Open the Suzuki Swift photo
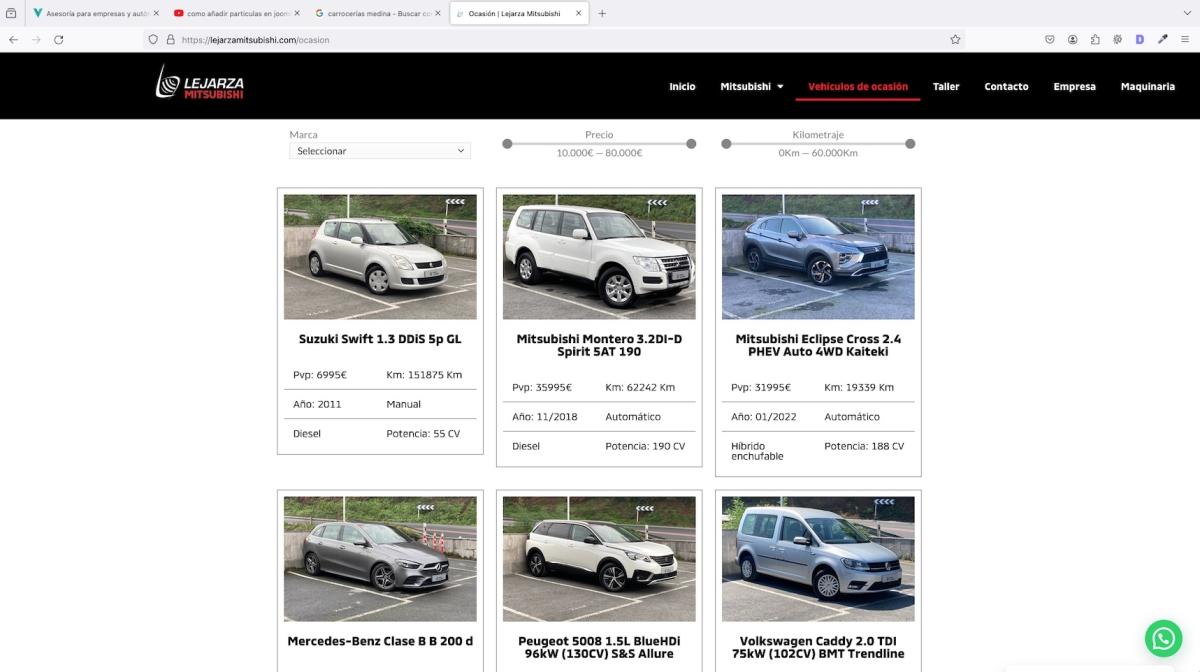 click(380, 257)
